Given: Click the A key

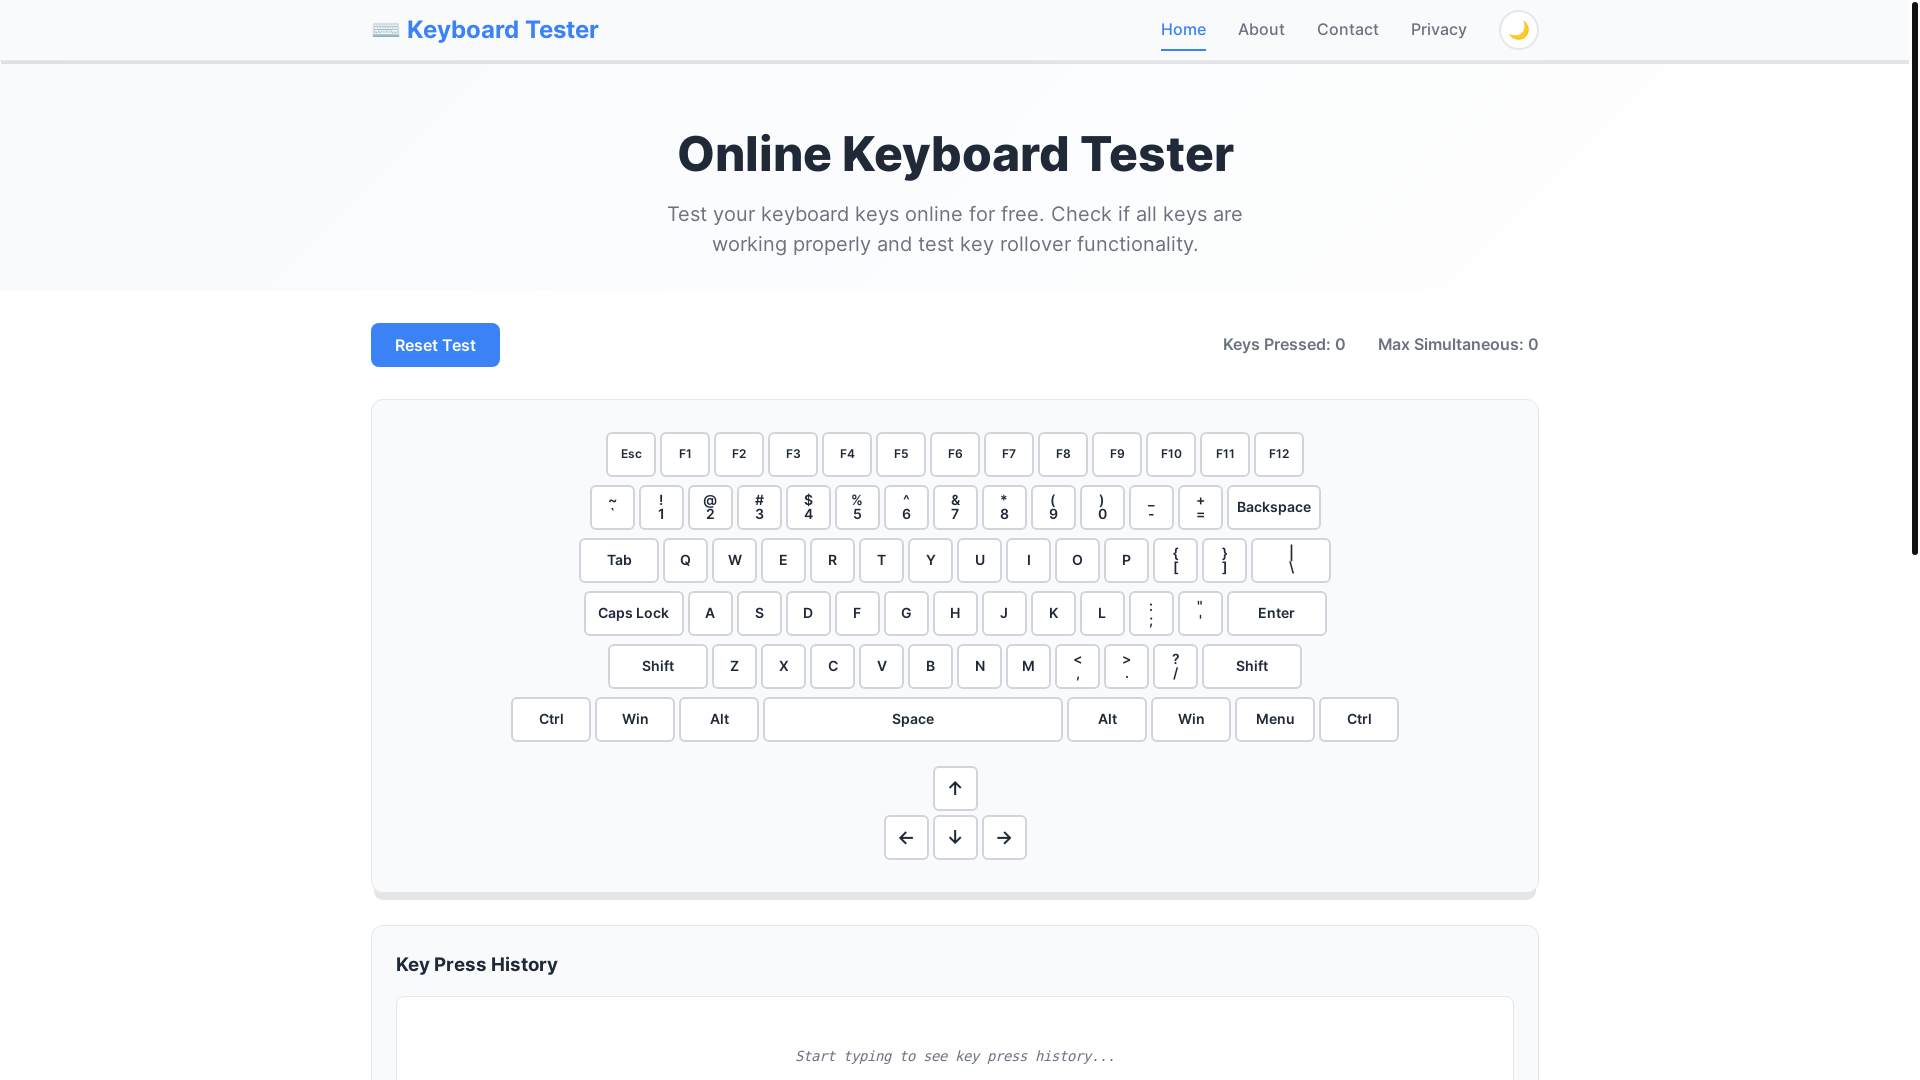Looking at the screenshot, I should tap(710, 613).
